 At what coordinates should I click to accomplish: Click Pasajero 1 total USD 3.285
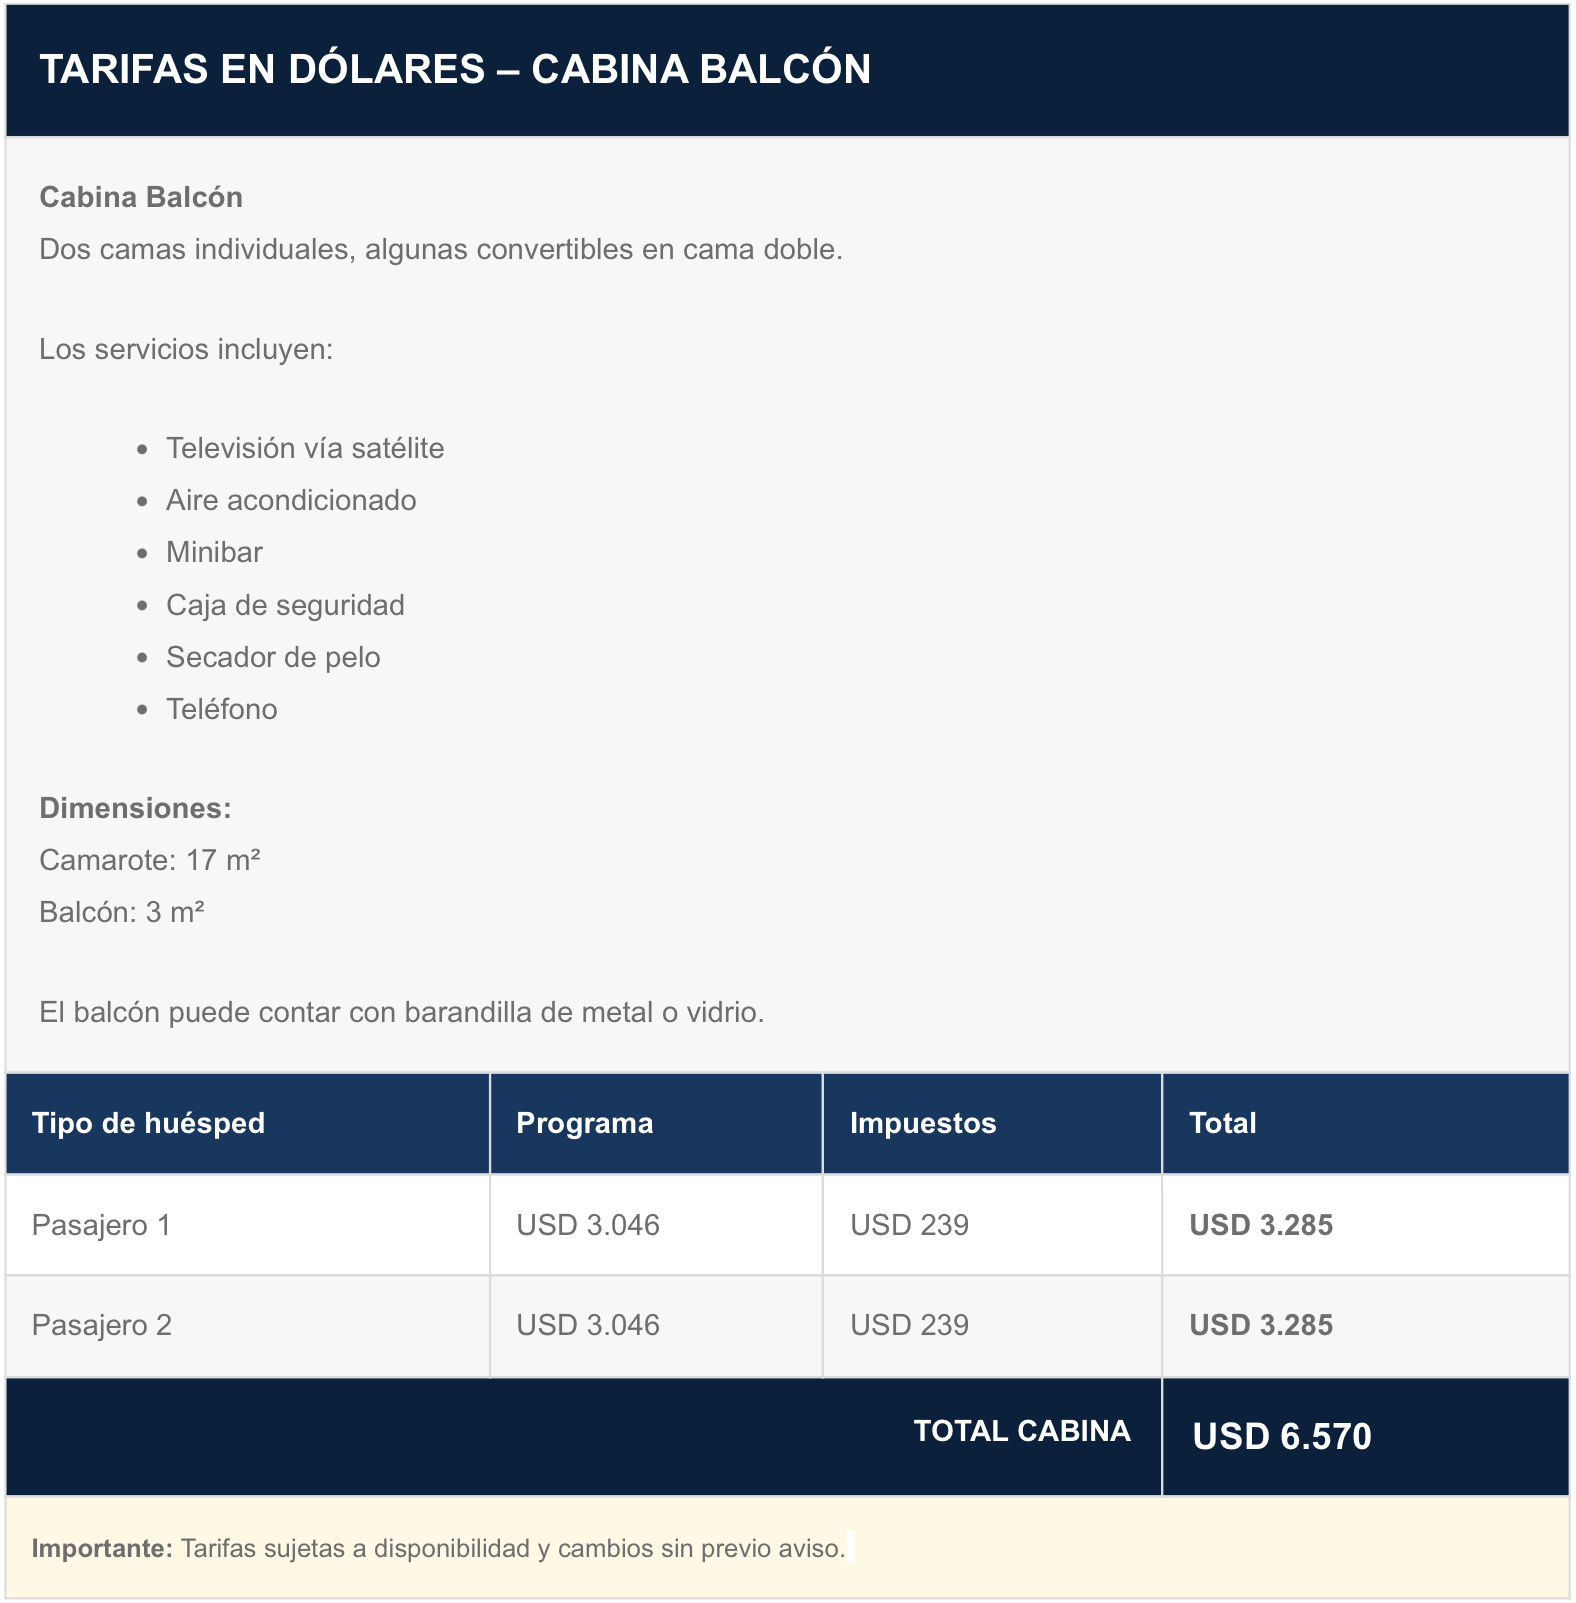pyautogui.click(x=1261, y=1225)
